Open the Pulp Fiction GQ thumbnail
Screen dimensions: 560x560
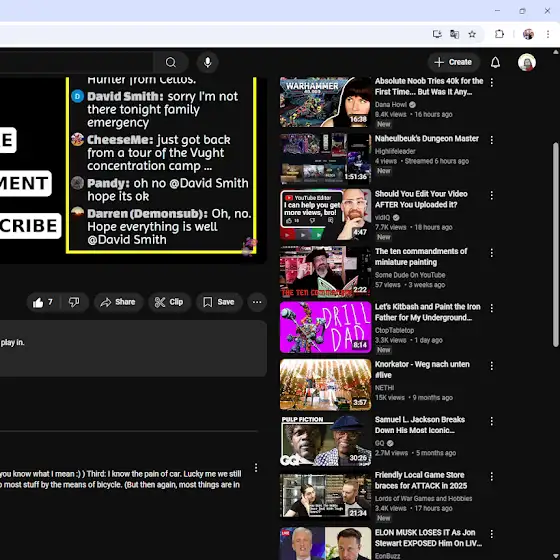(x=325, y=440)
